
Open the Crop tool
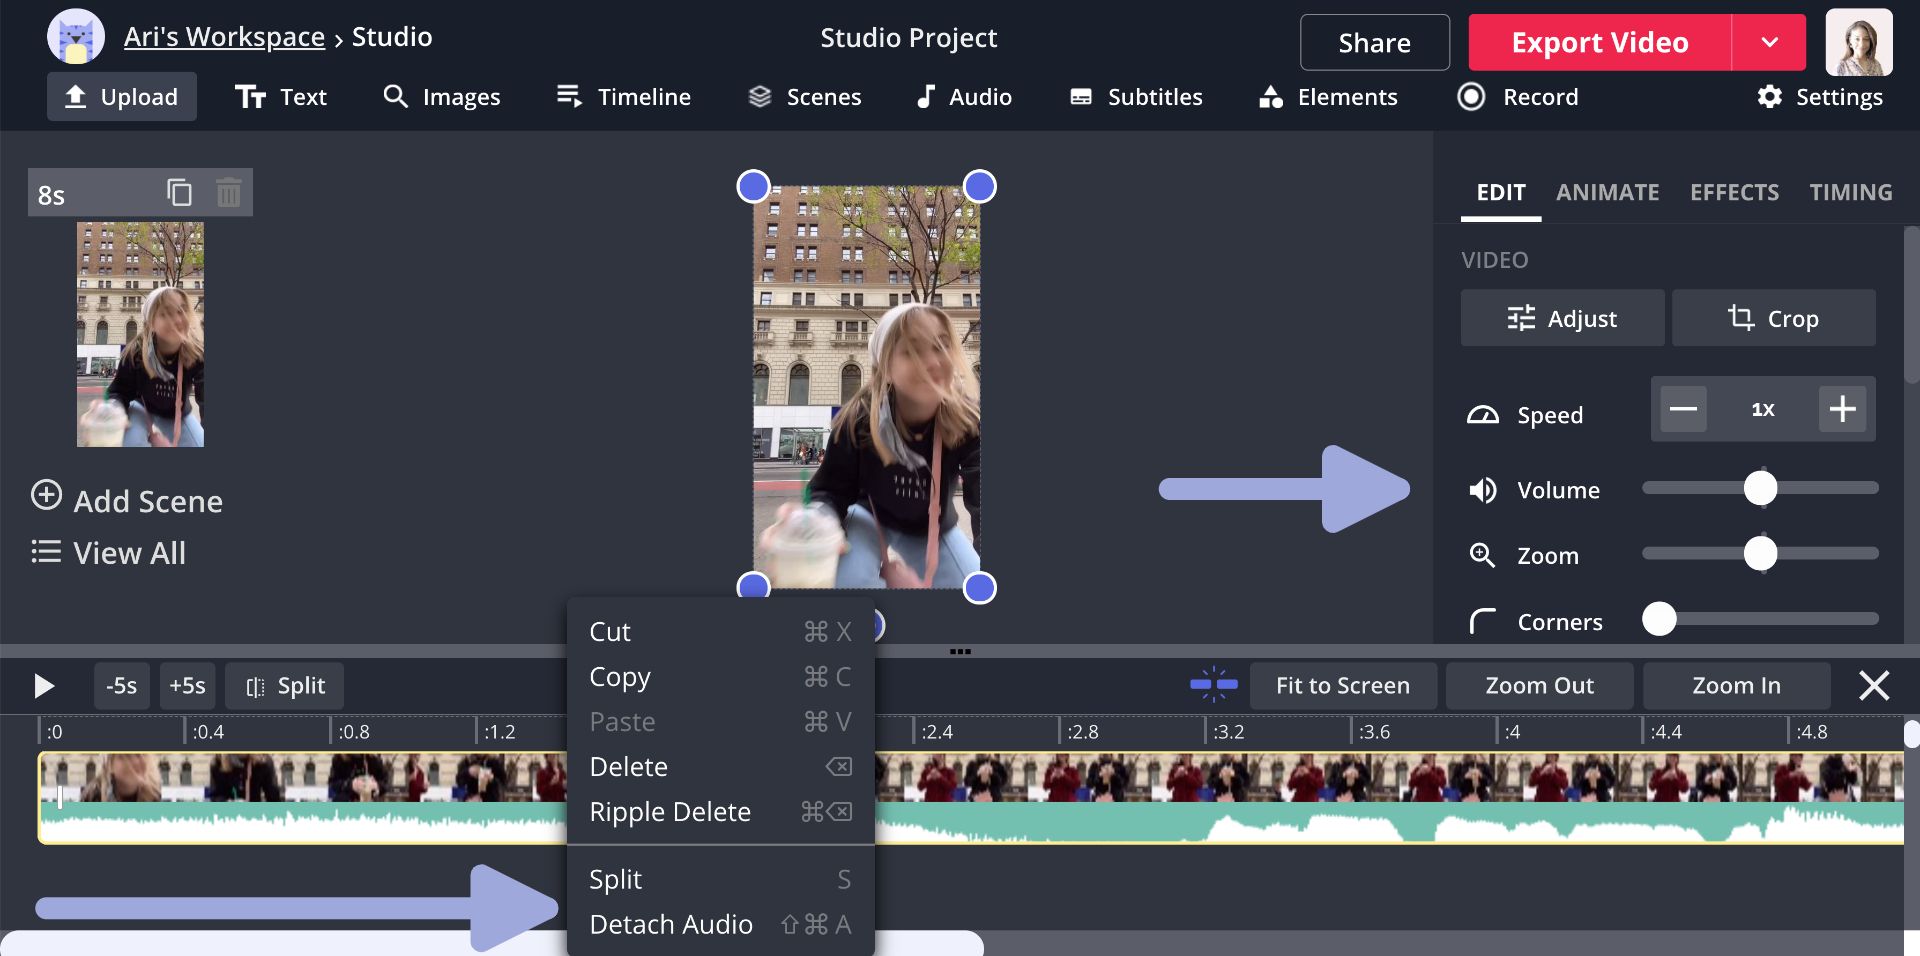point(1773,318)
